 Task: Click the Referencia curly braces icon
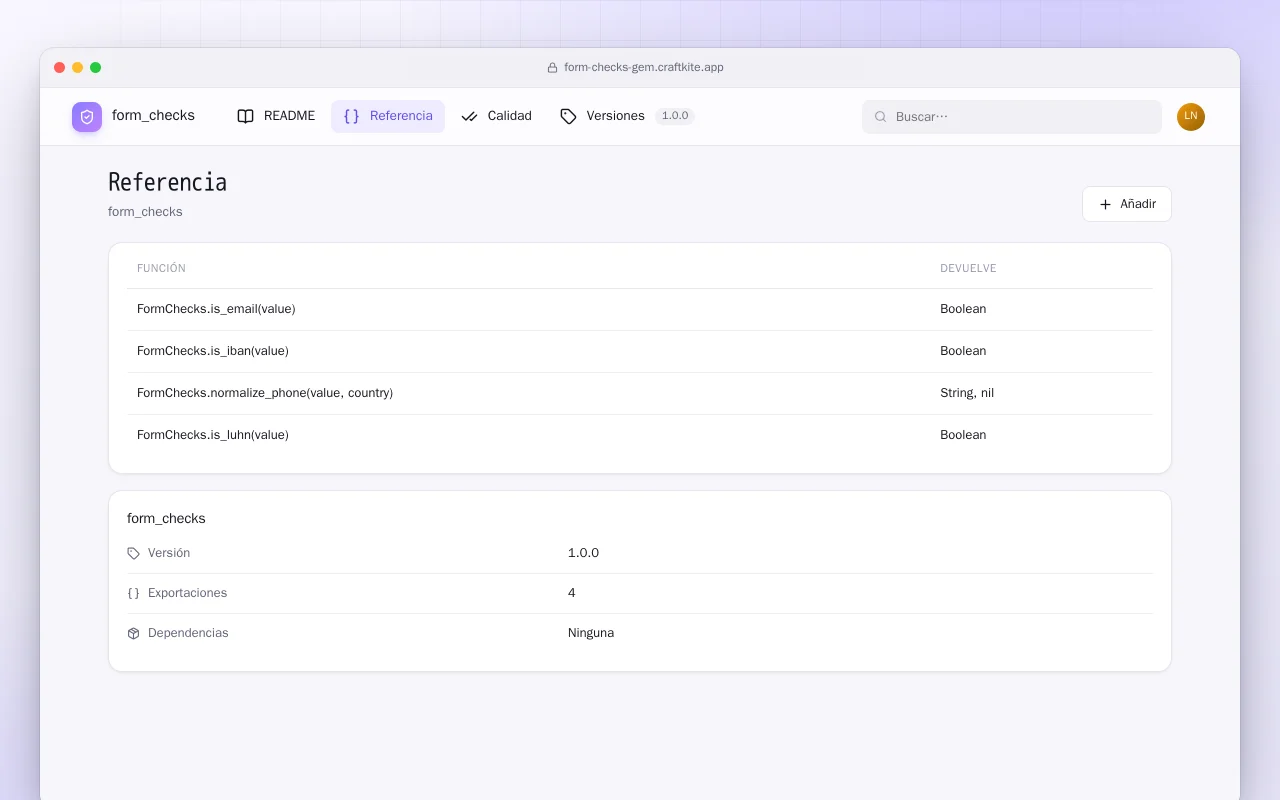pos(351,116)
